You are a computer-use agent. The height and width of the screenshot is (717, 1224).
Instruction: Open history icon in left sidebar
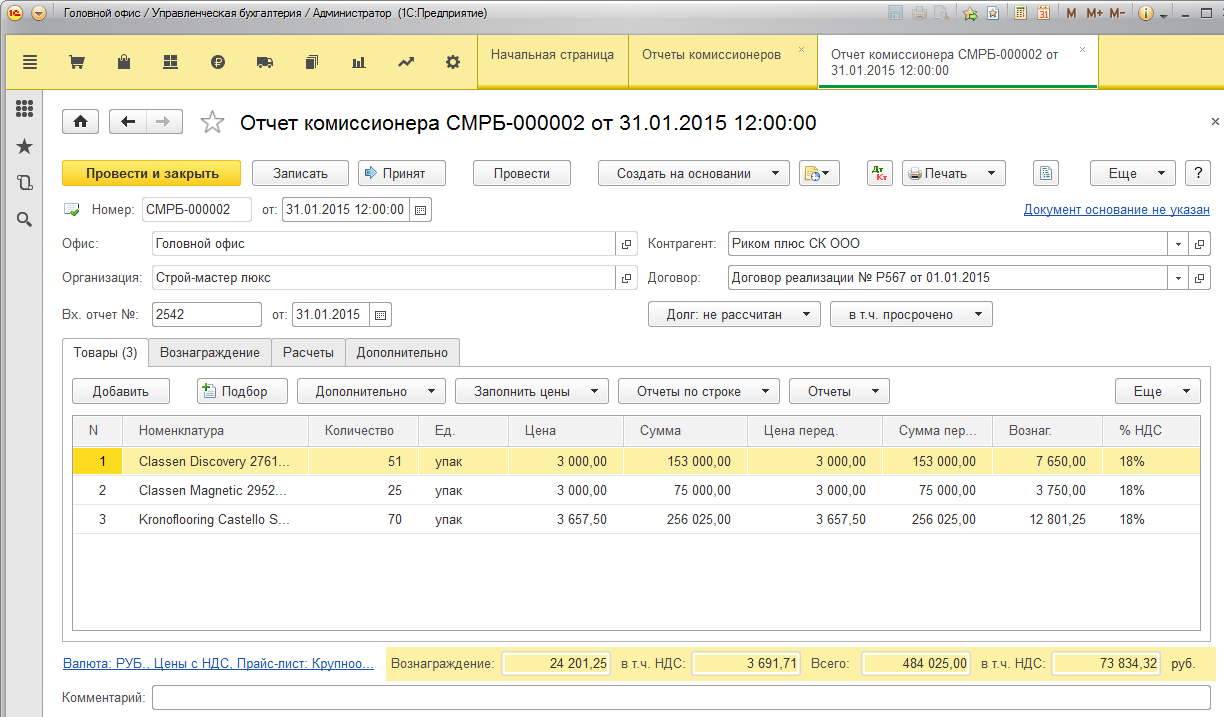pos(25,182)
